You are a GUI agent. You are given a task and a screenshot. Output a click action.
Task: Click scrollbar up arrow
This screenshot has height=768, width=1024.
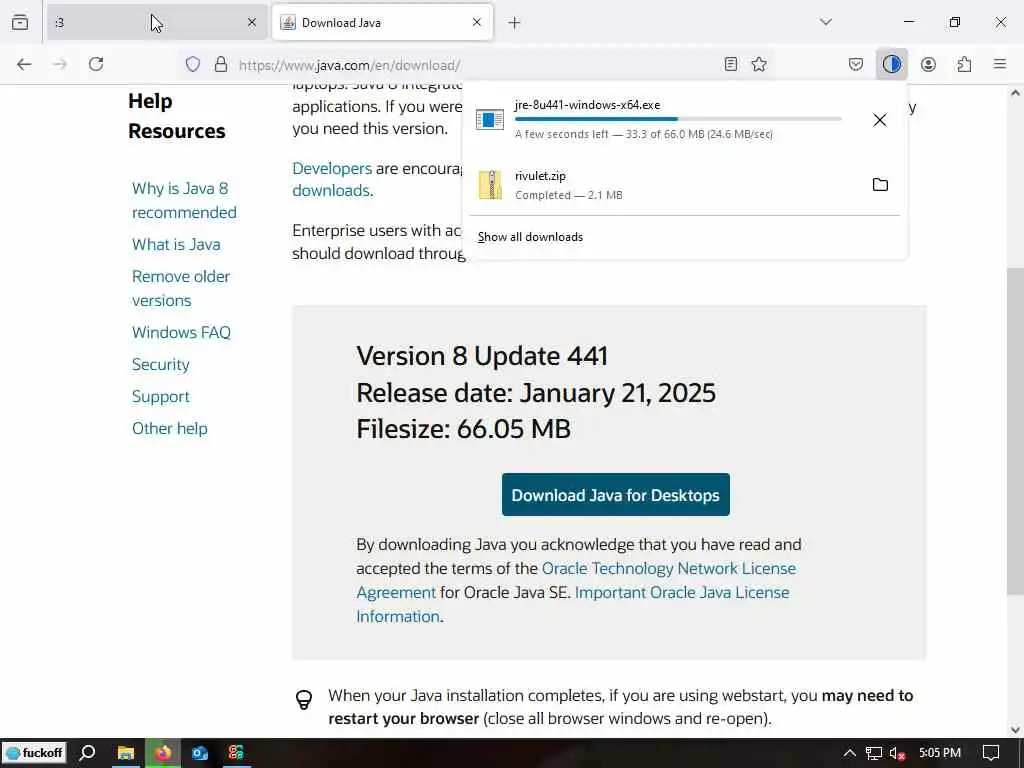click(1015, 93)
